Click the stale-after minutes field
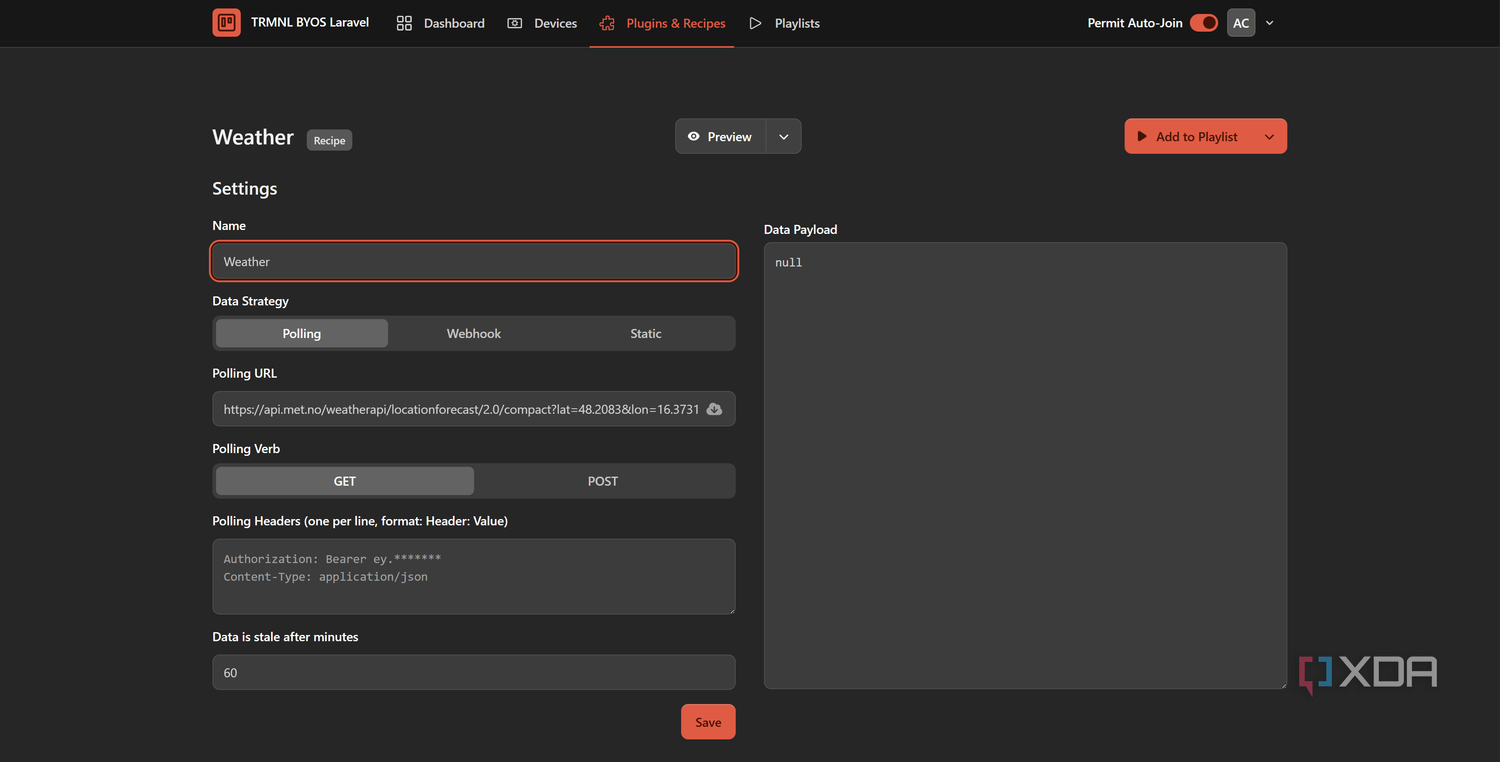Screen dimensions: 1500x762 [474, 672]
